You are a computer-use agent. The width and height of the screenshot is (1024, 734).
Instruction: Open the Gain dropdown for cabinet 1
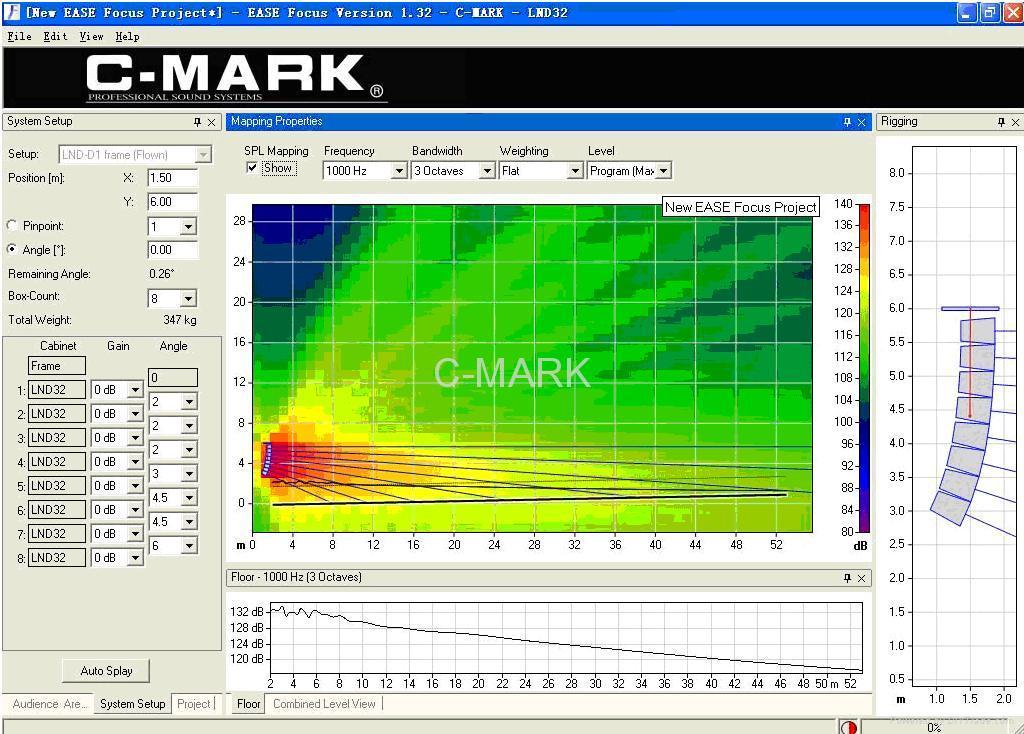point(135,391)
